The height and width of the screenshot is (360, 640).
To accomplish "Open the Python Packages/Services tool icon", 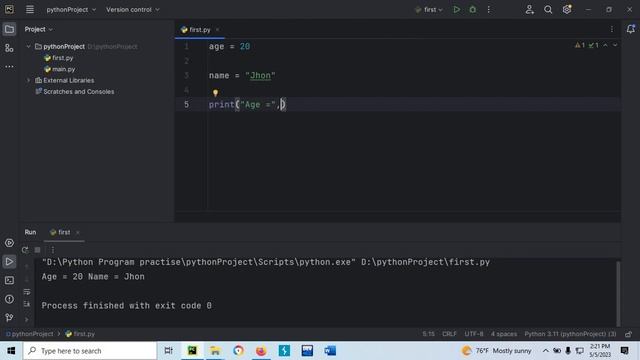I will (x=9, y=243).
